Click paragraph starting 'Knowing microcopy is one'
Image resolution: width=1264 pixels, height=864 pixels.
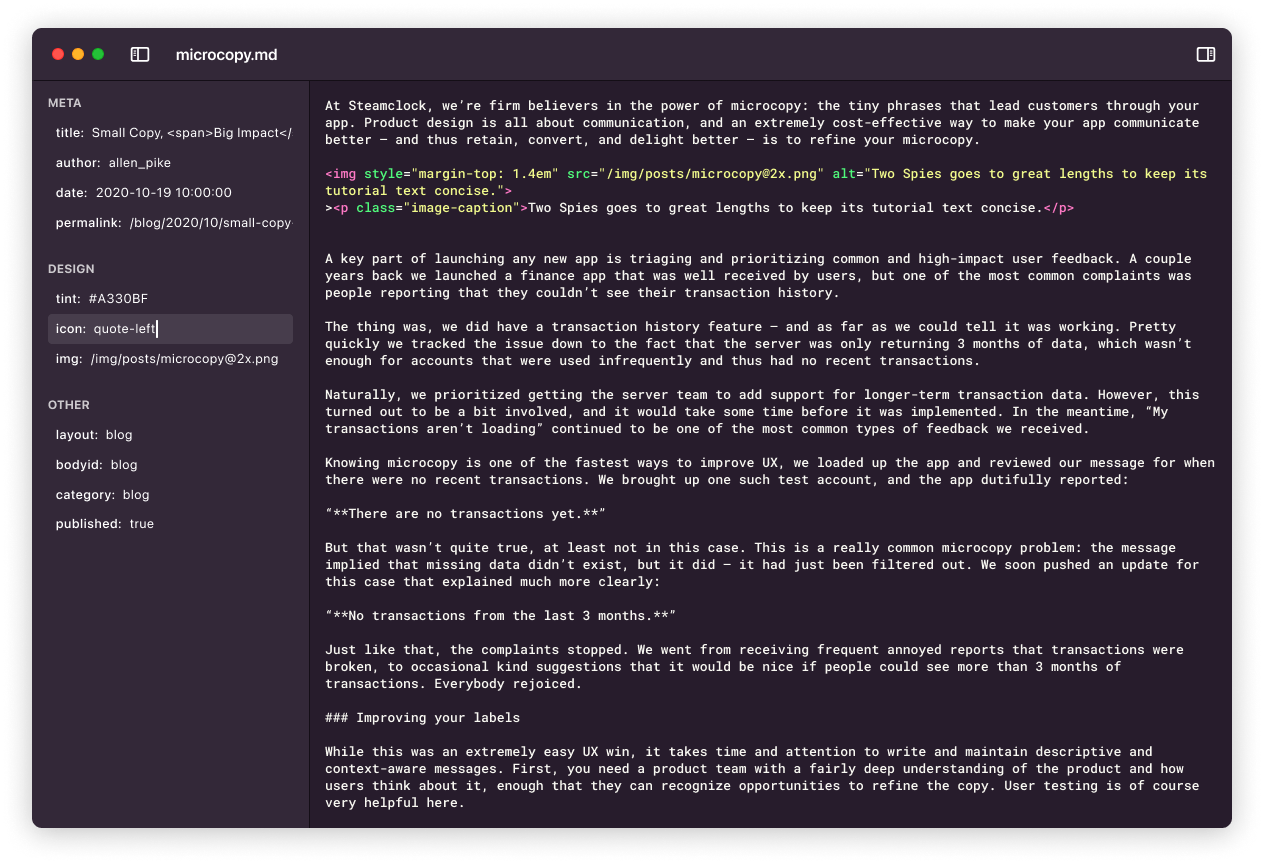(770, 471)
